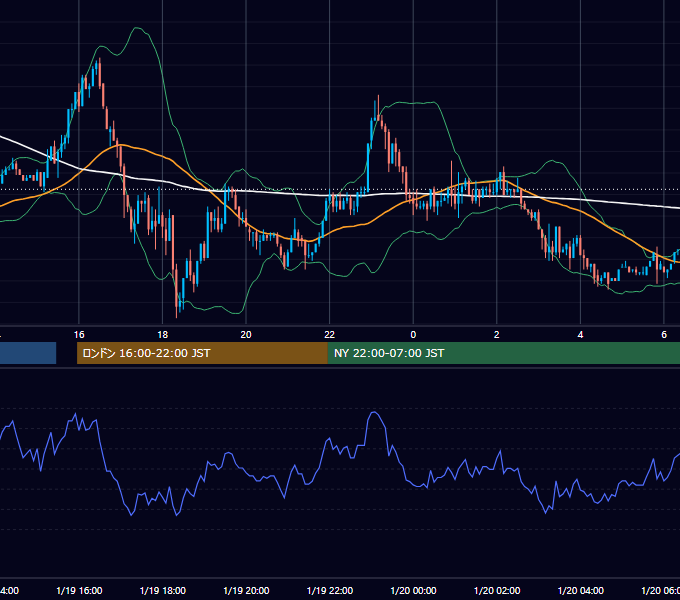Screen dimensions: 680x600
Task: Click the 2 hour label on price chart axis
Action: (497, 335)
